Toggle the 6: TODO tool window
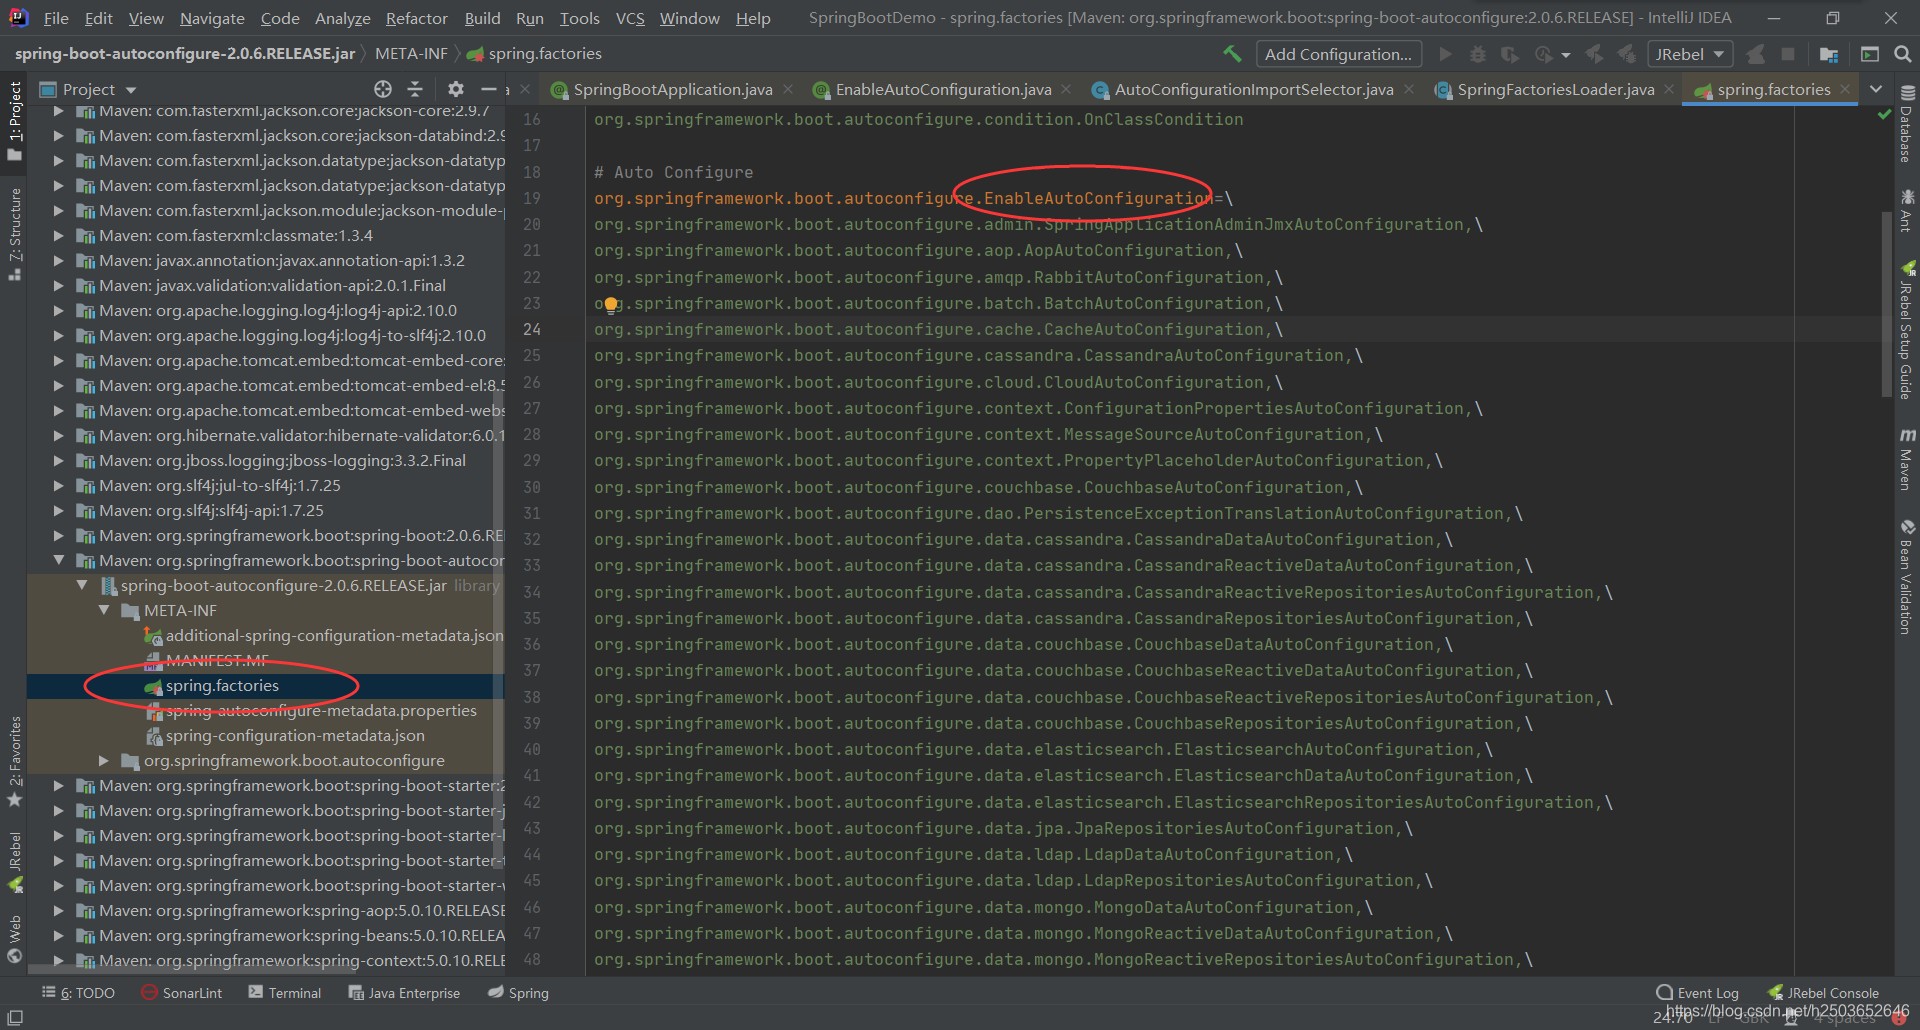Screen dimensions: 1920x1030 point(78,993)
